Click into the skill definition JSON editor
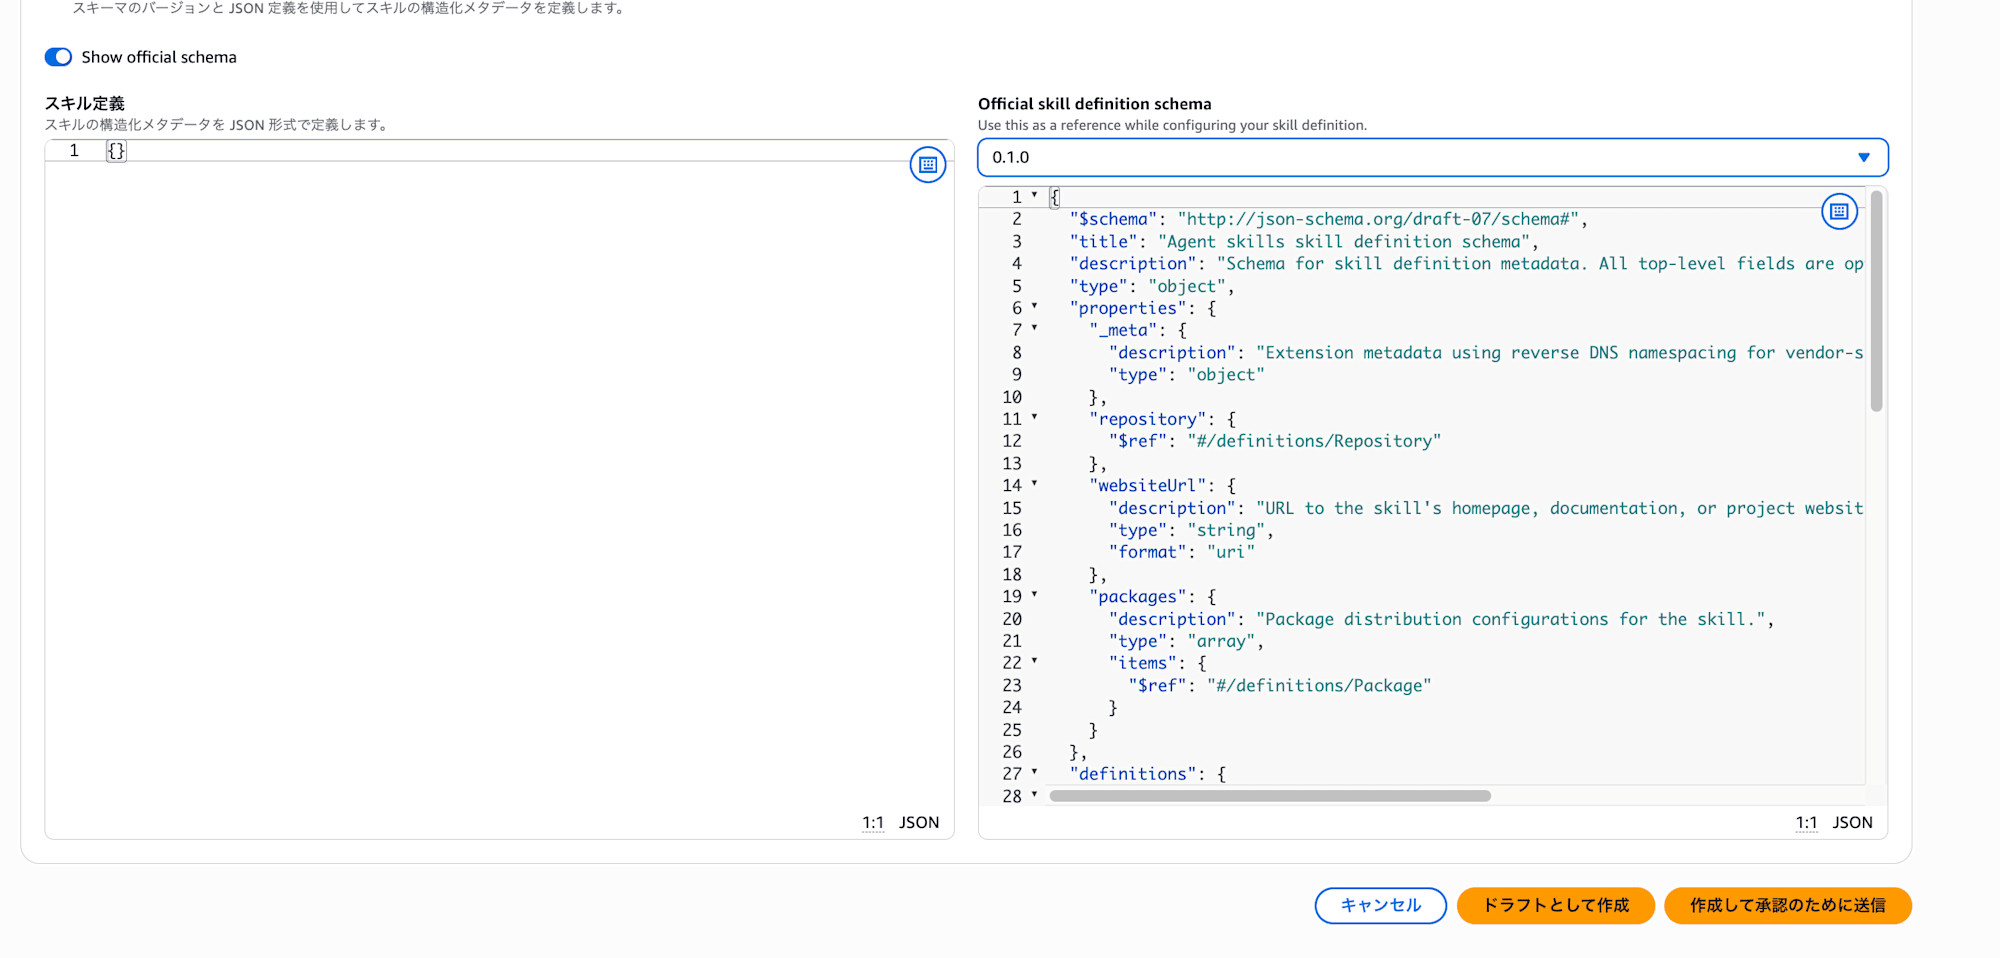The height and width of the screenshot is (958, 2000). [500, 450]
